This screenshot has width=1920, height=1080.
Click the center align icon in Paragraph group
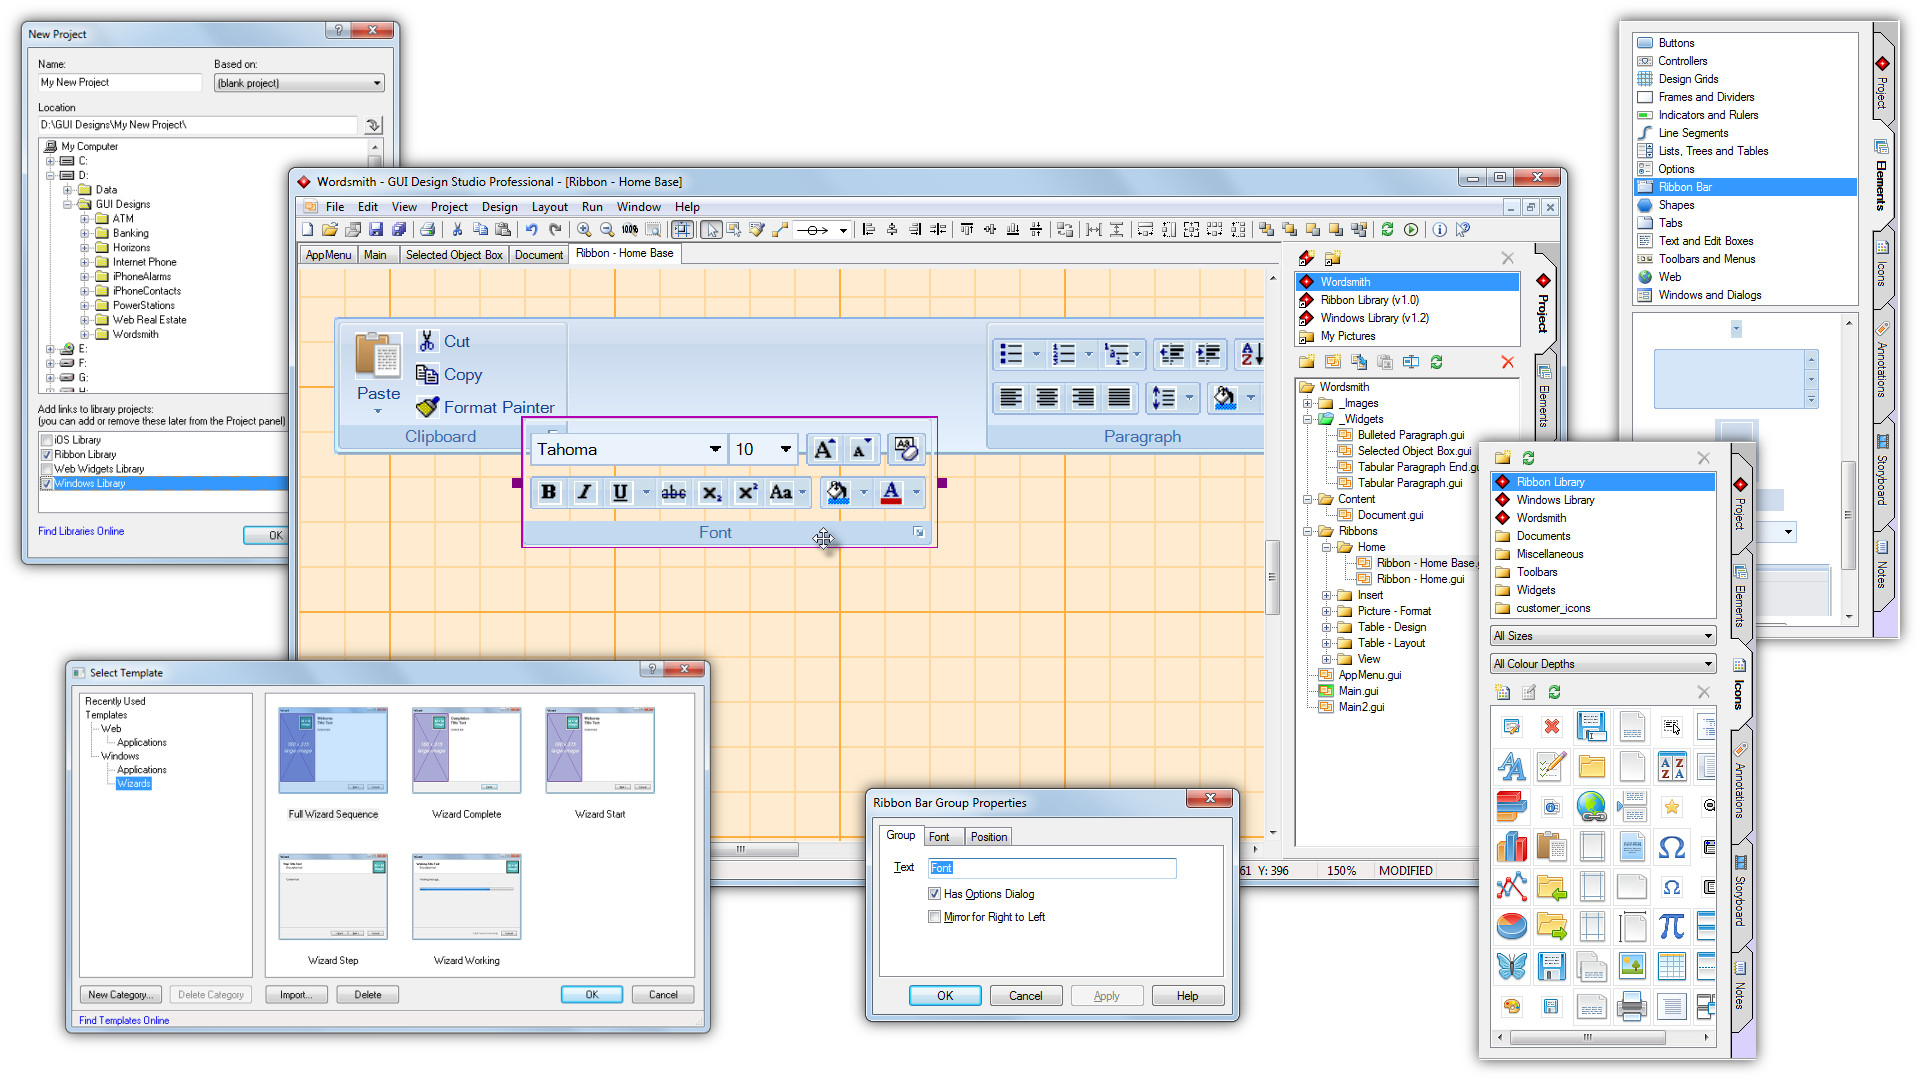point(1047,398)
